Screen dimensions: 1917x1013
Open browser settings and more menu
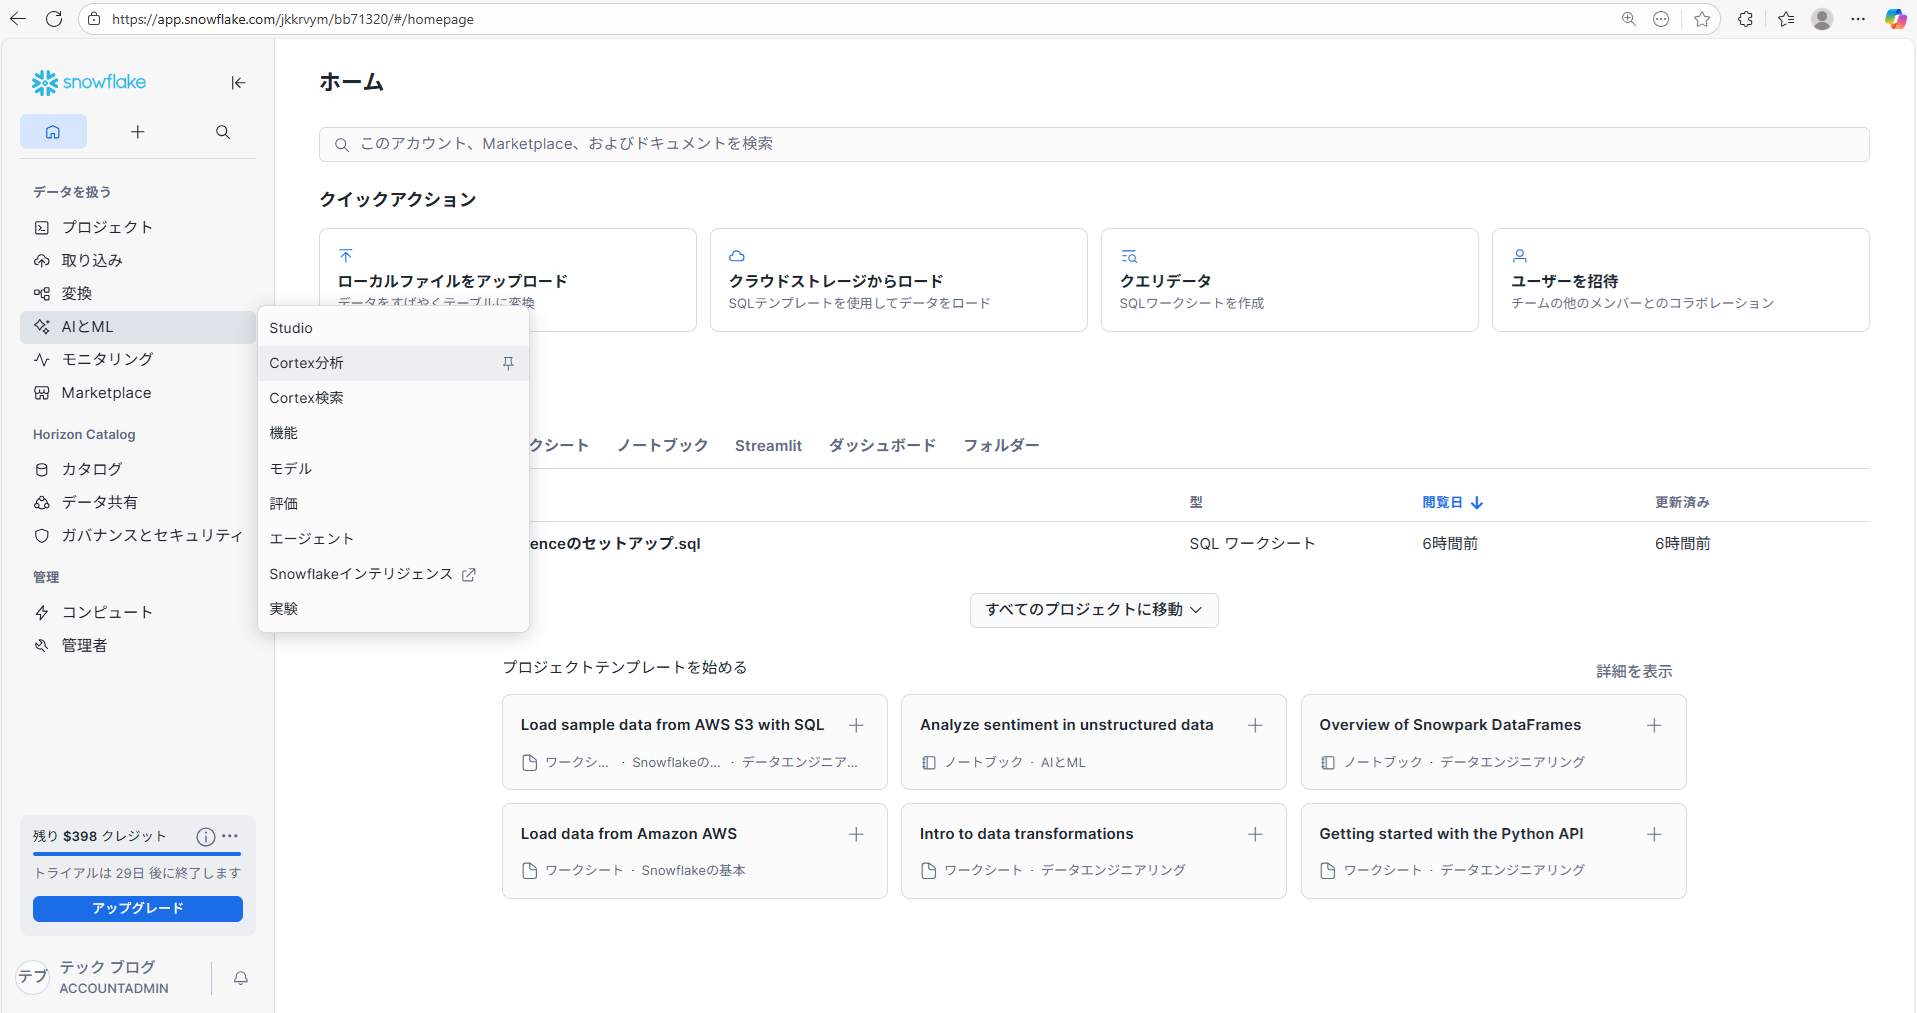click(x=1858, y=19)
